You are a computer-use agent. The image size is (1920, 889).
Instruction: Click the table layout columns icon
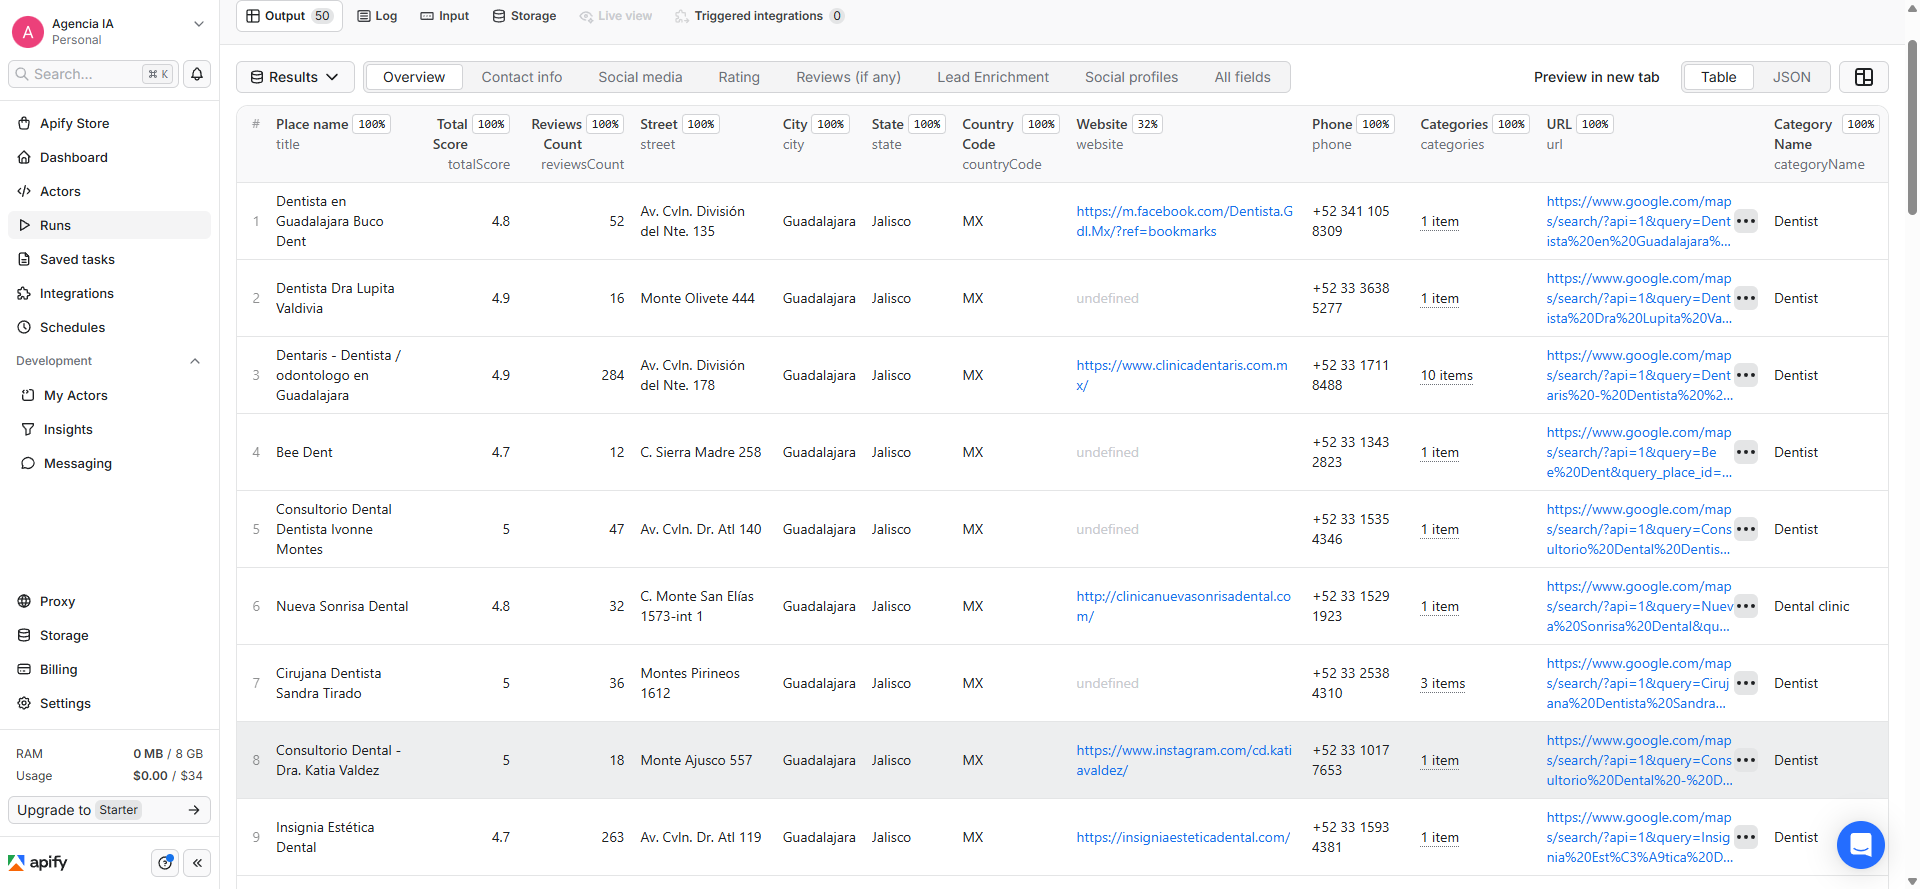pyautogui.click(x=1864, y=77)
